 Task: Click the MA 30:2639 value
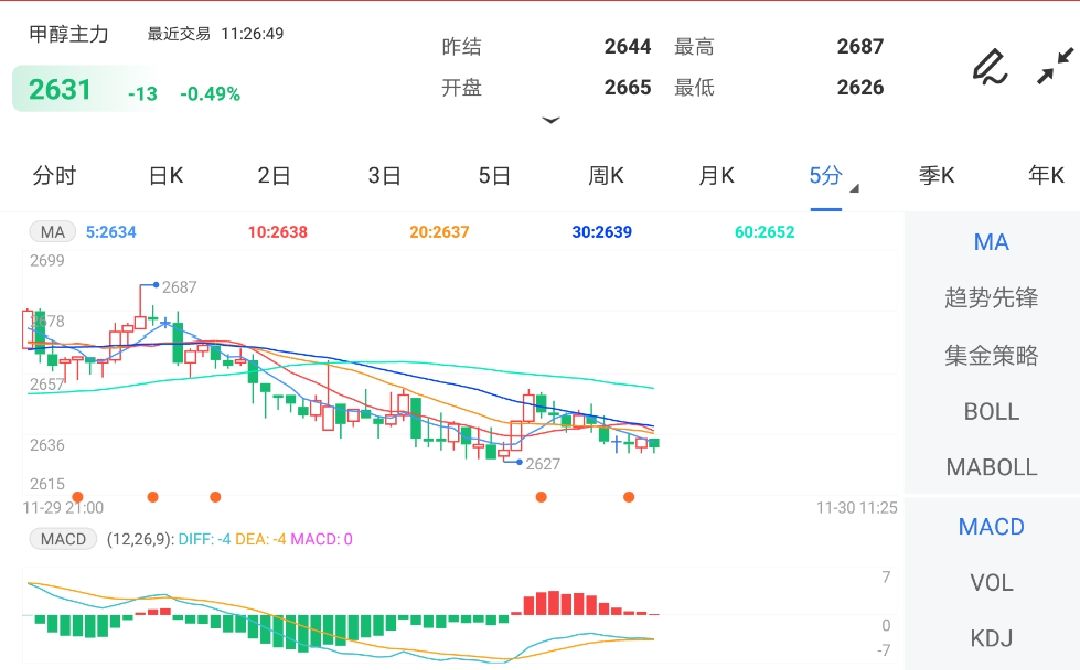coord(602,232)
